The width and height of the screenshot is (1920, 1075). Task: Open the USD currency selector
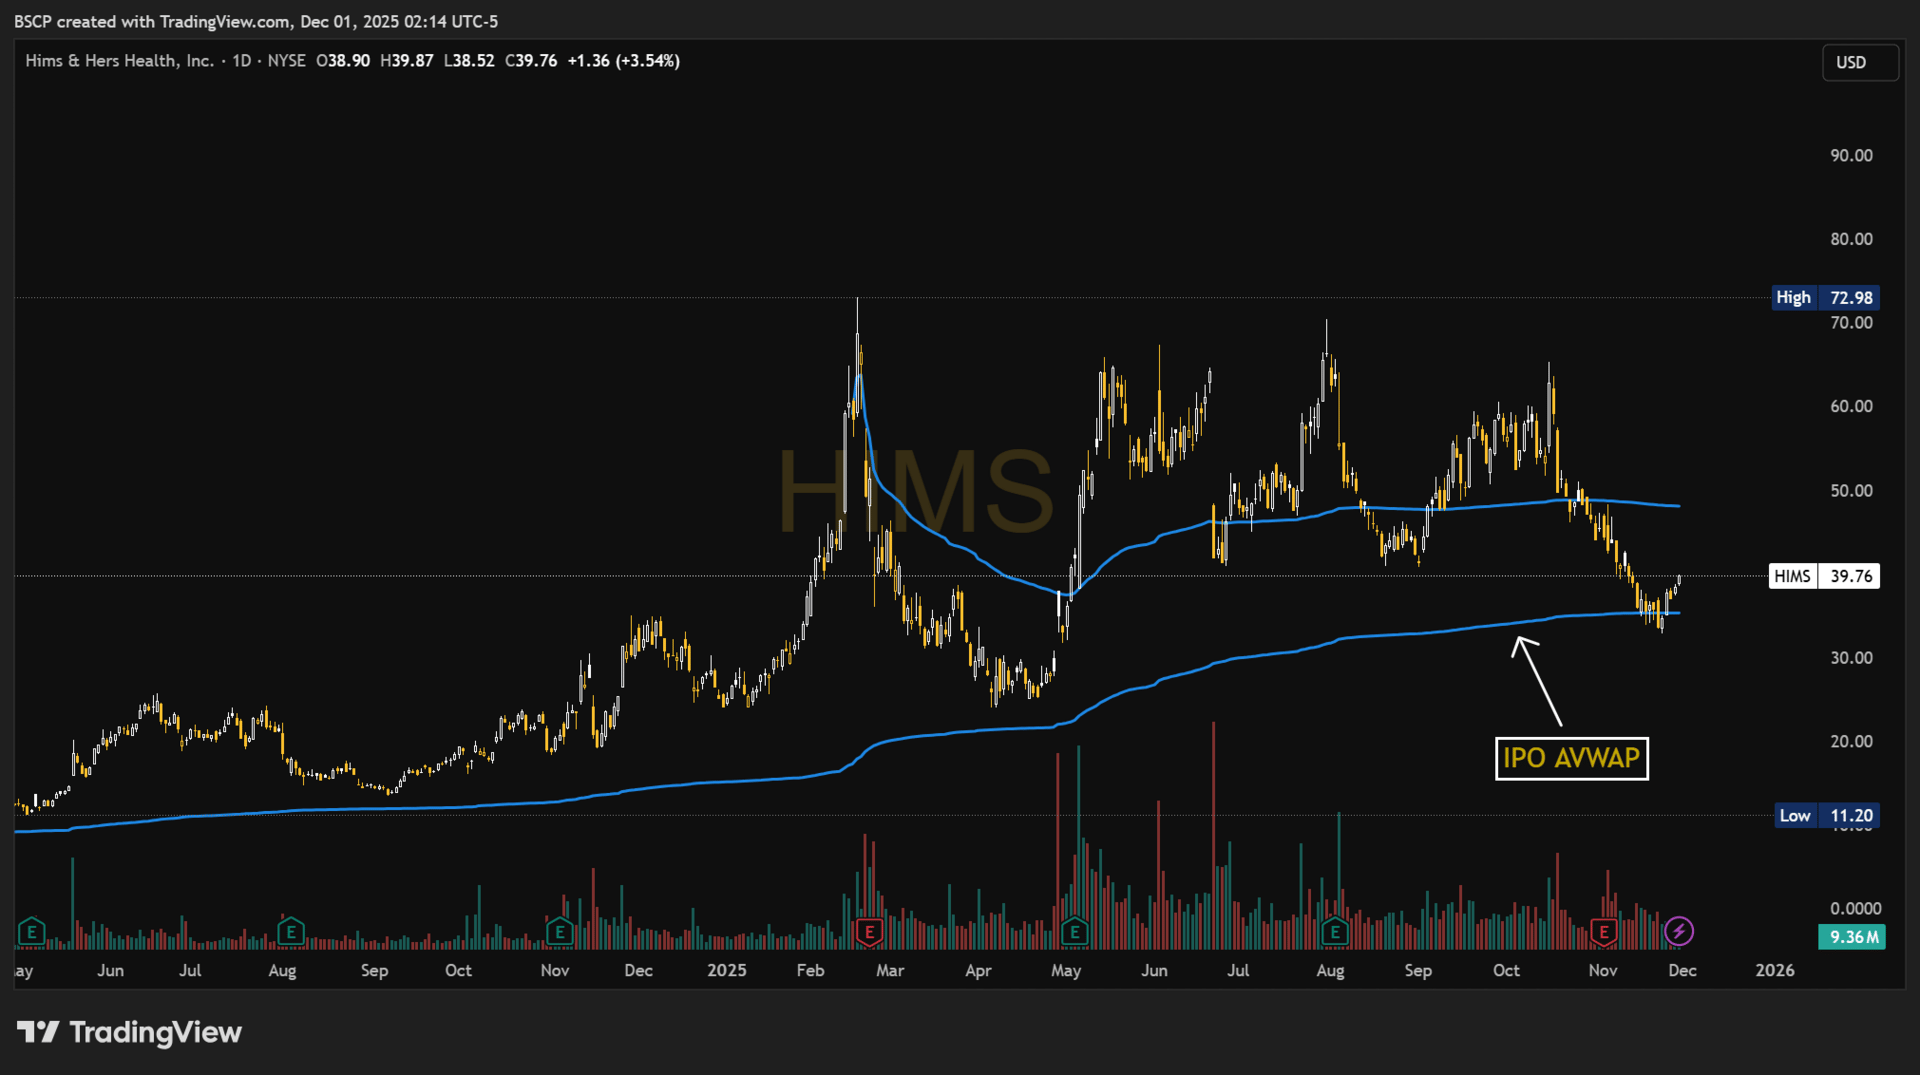pos(1860,62)
